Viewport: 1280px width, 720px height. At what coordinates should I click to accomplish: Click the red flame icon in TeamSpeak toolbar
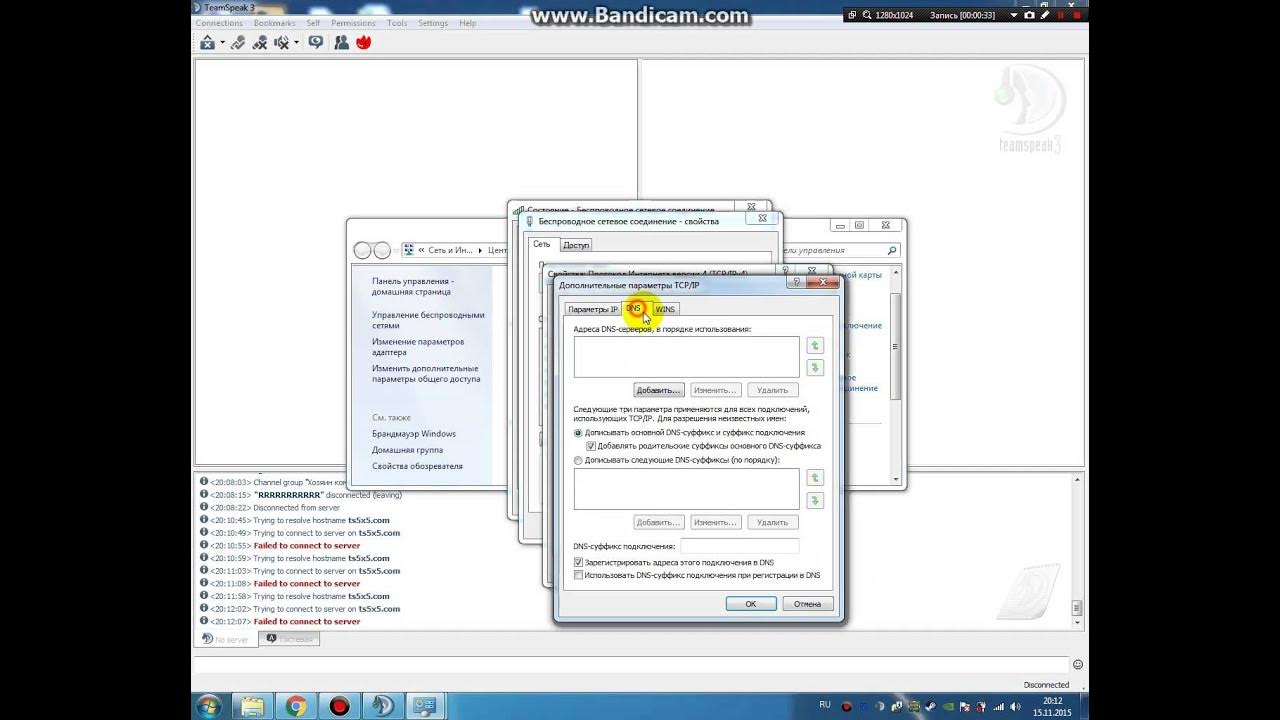[x=363, y=42]
